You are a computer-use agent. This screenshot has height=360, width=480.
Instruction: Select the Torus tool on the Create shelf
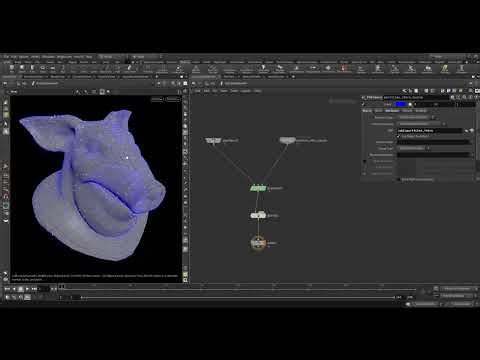point(43,69)
